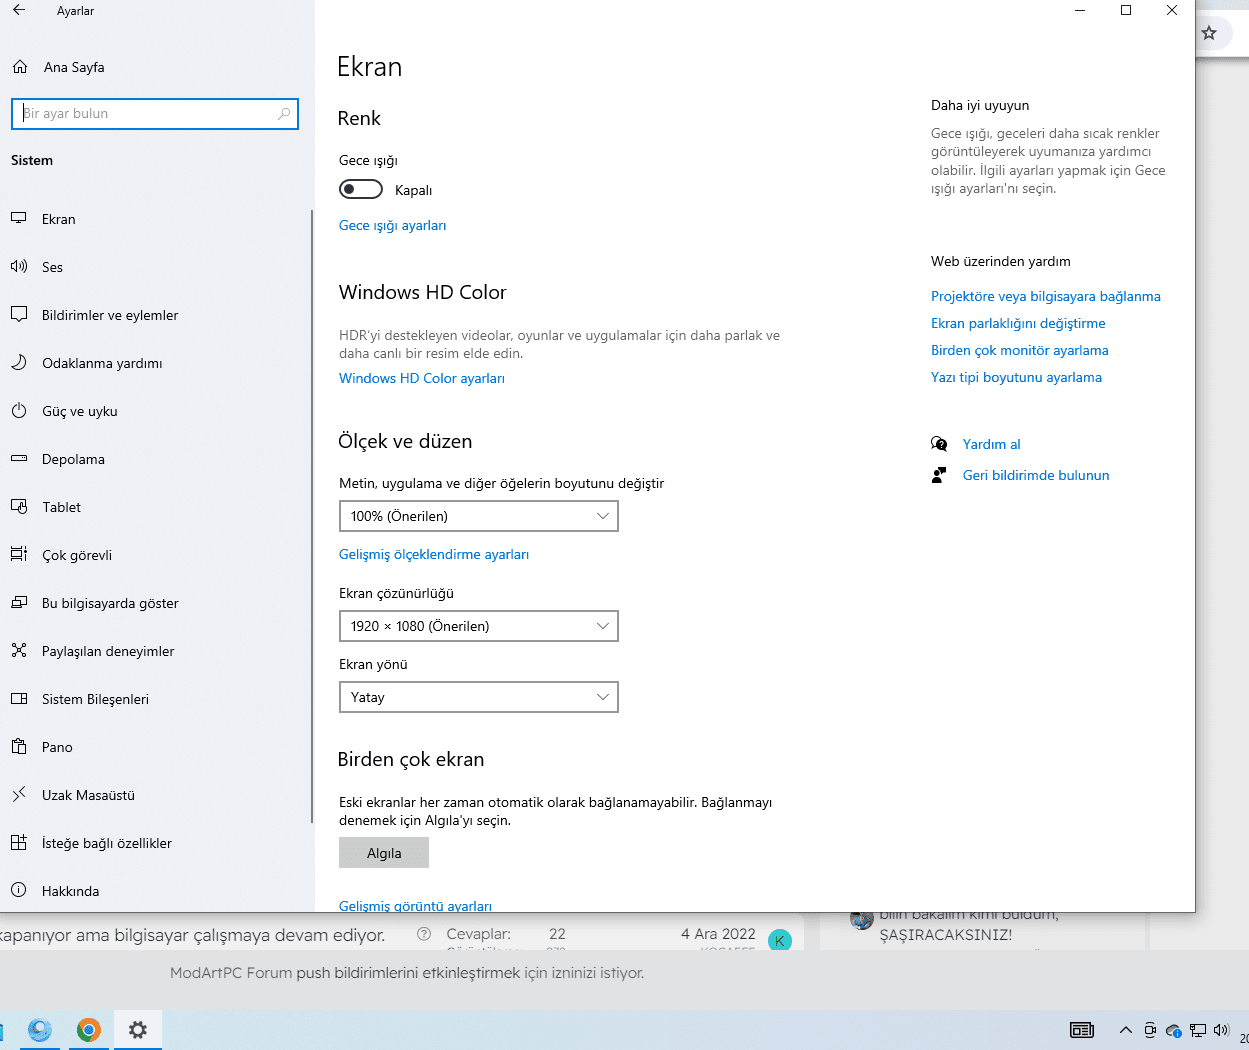Open the Gece ışığı ayarları link
1249x1050 pixels.
click(x=393, y=226)
